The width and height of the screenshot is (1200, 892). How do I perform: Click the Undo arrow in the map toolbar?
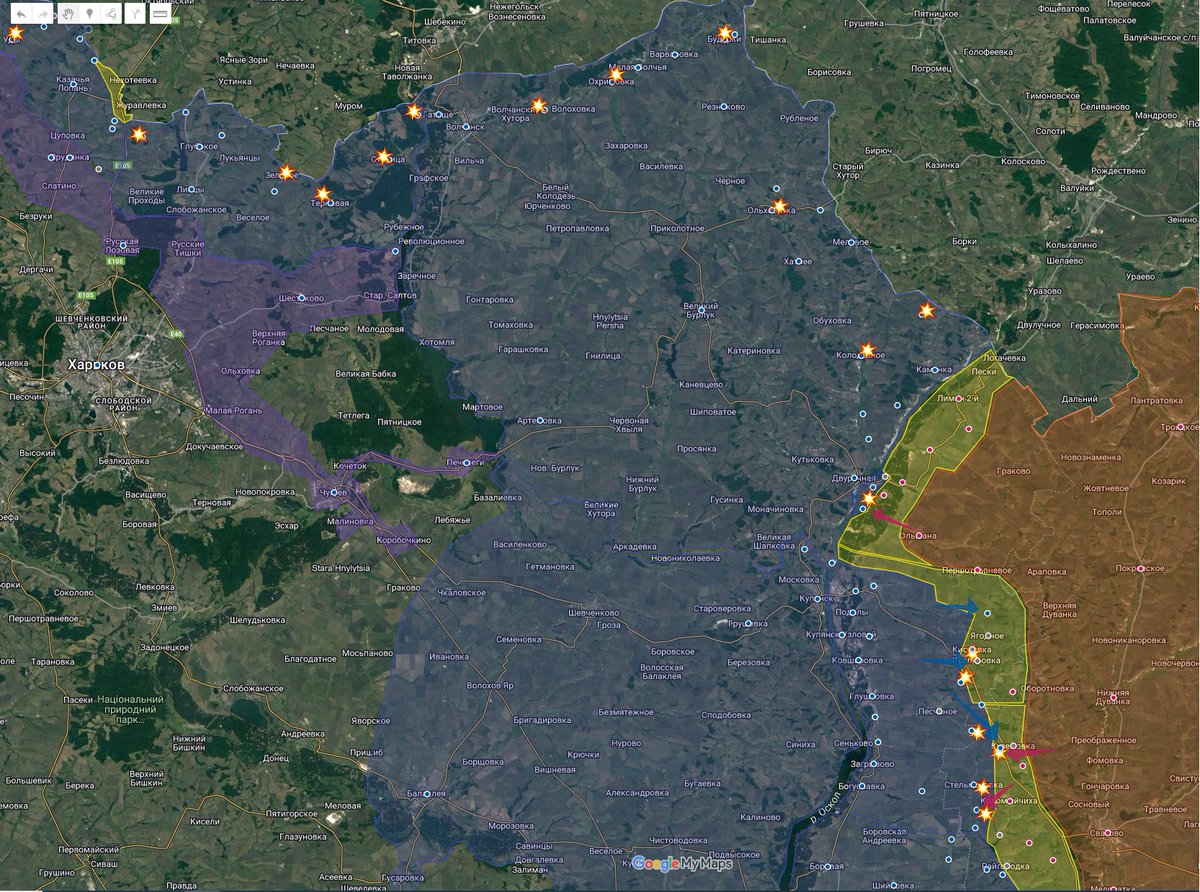coord(20,14)
